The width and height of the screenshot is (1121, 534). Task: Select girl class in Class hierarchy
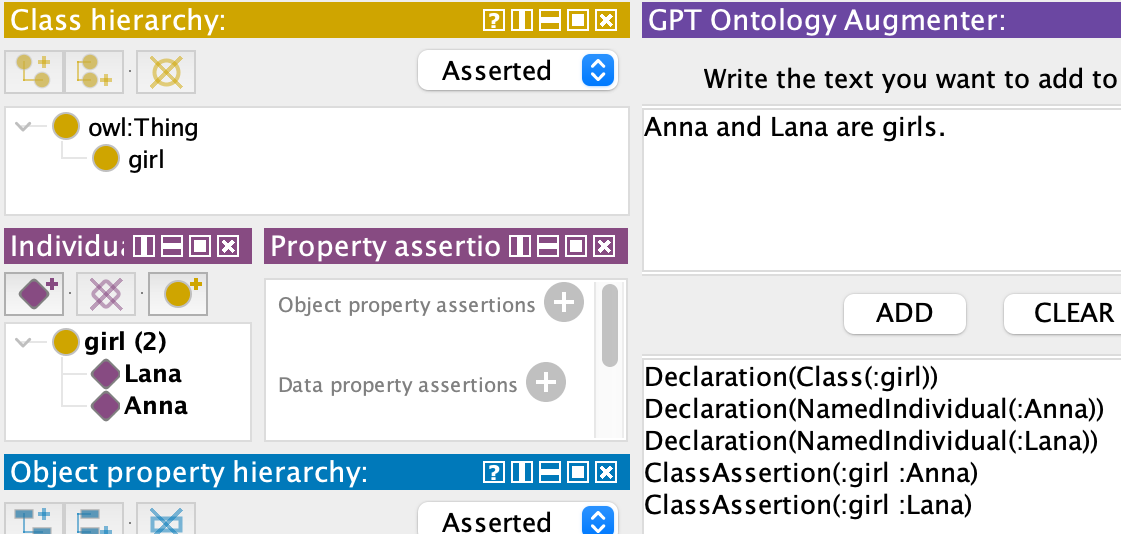click(x=146, y=159)
